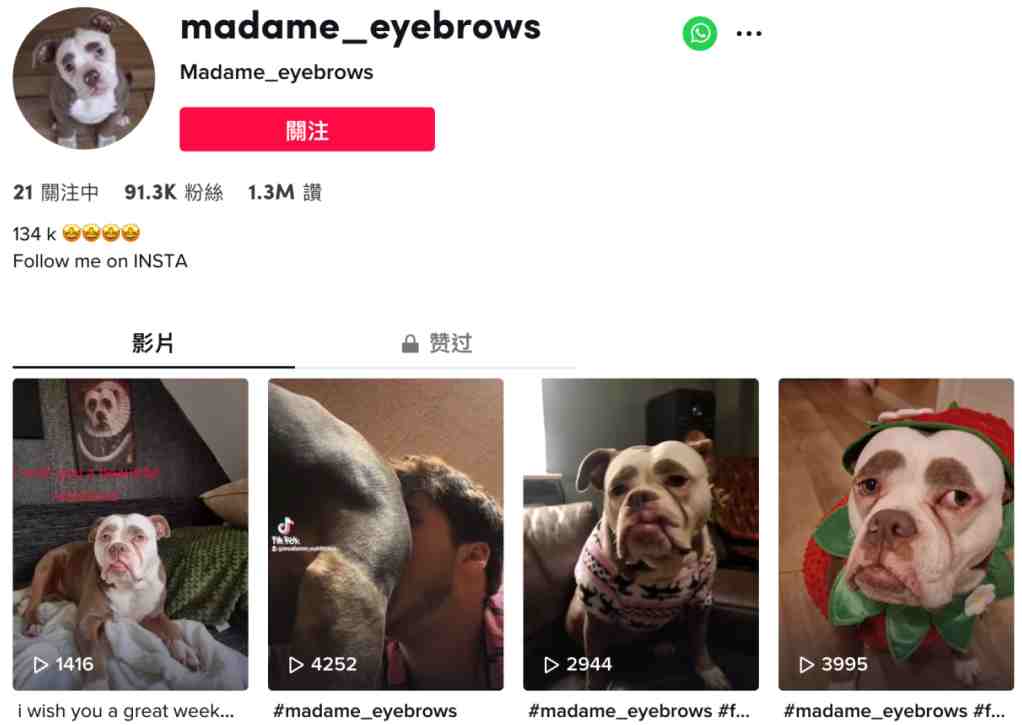1022x725 pixels.
Task: Switch to the 赞过 liked tab
Action: coord(436,343)
